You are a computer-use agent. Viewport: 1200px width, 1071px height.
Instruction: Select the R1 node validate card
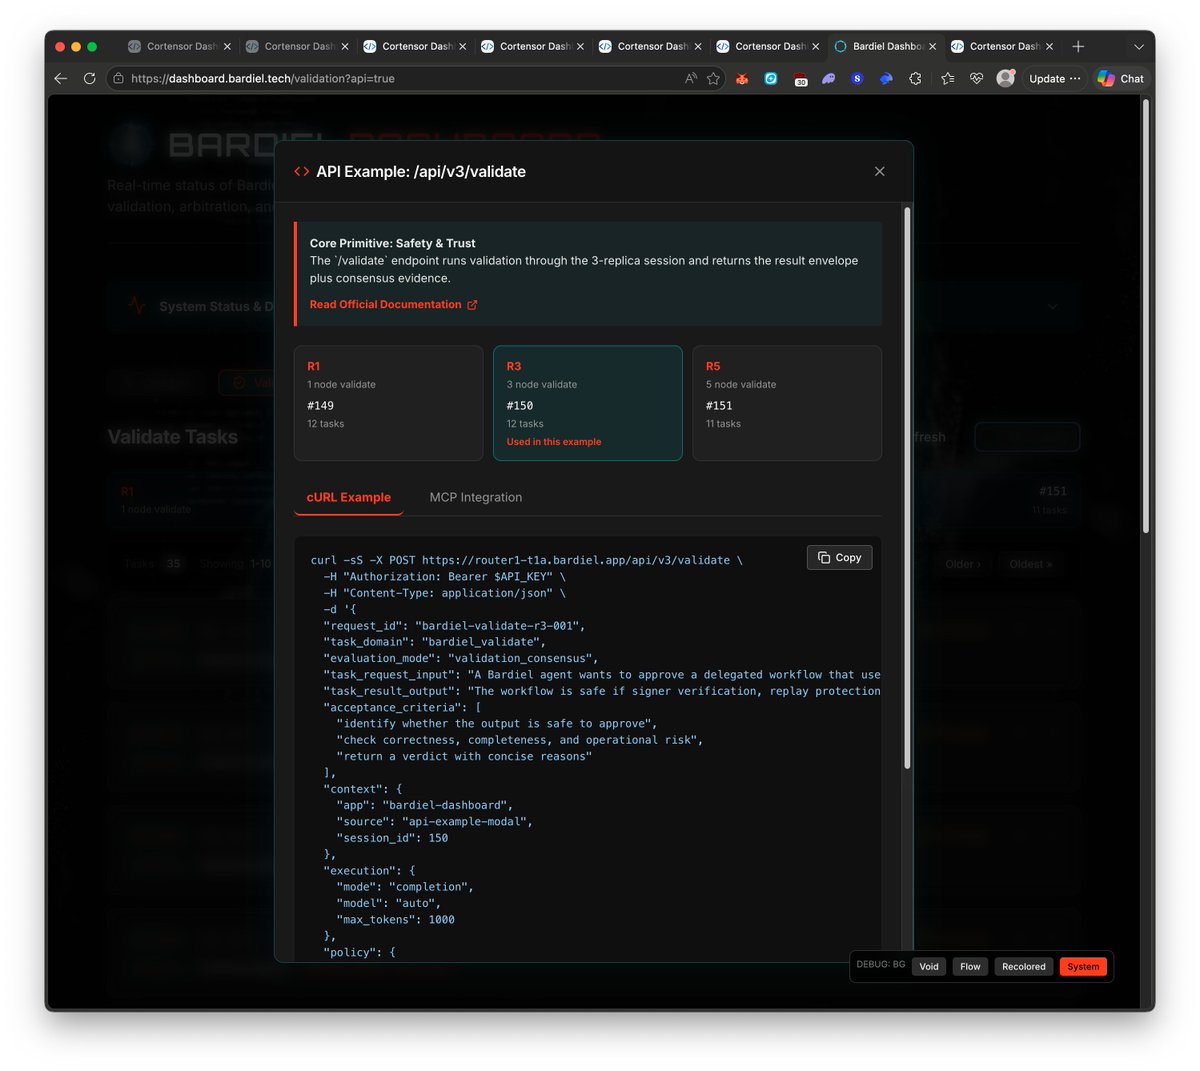pos(388,403)
